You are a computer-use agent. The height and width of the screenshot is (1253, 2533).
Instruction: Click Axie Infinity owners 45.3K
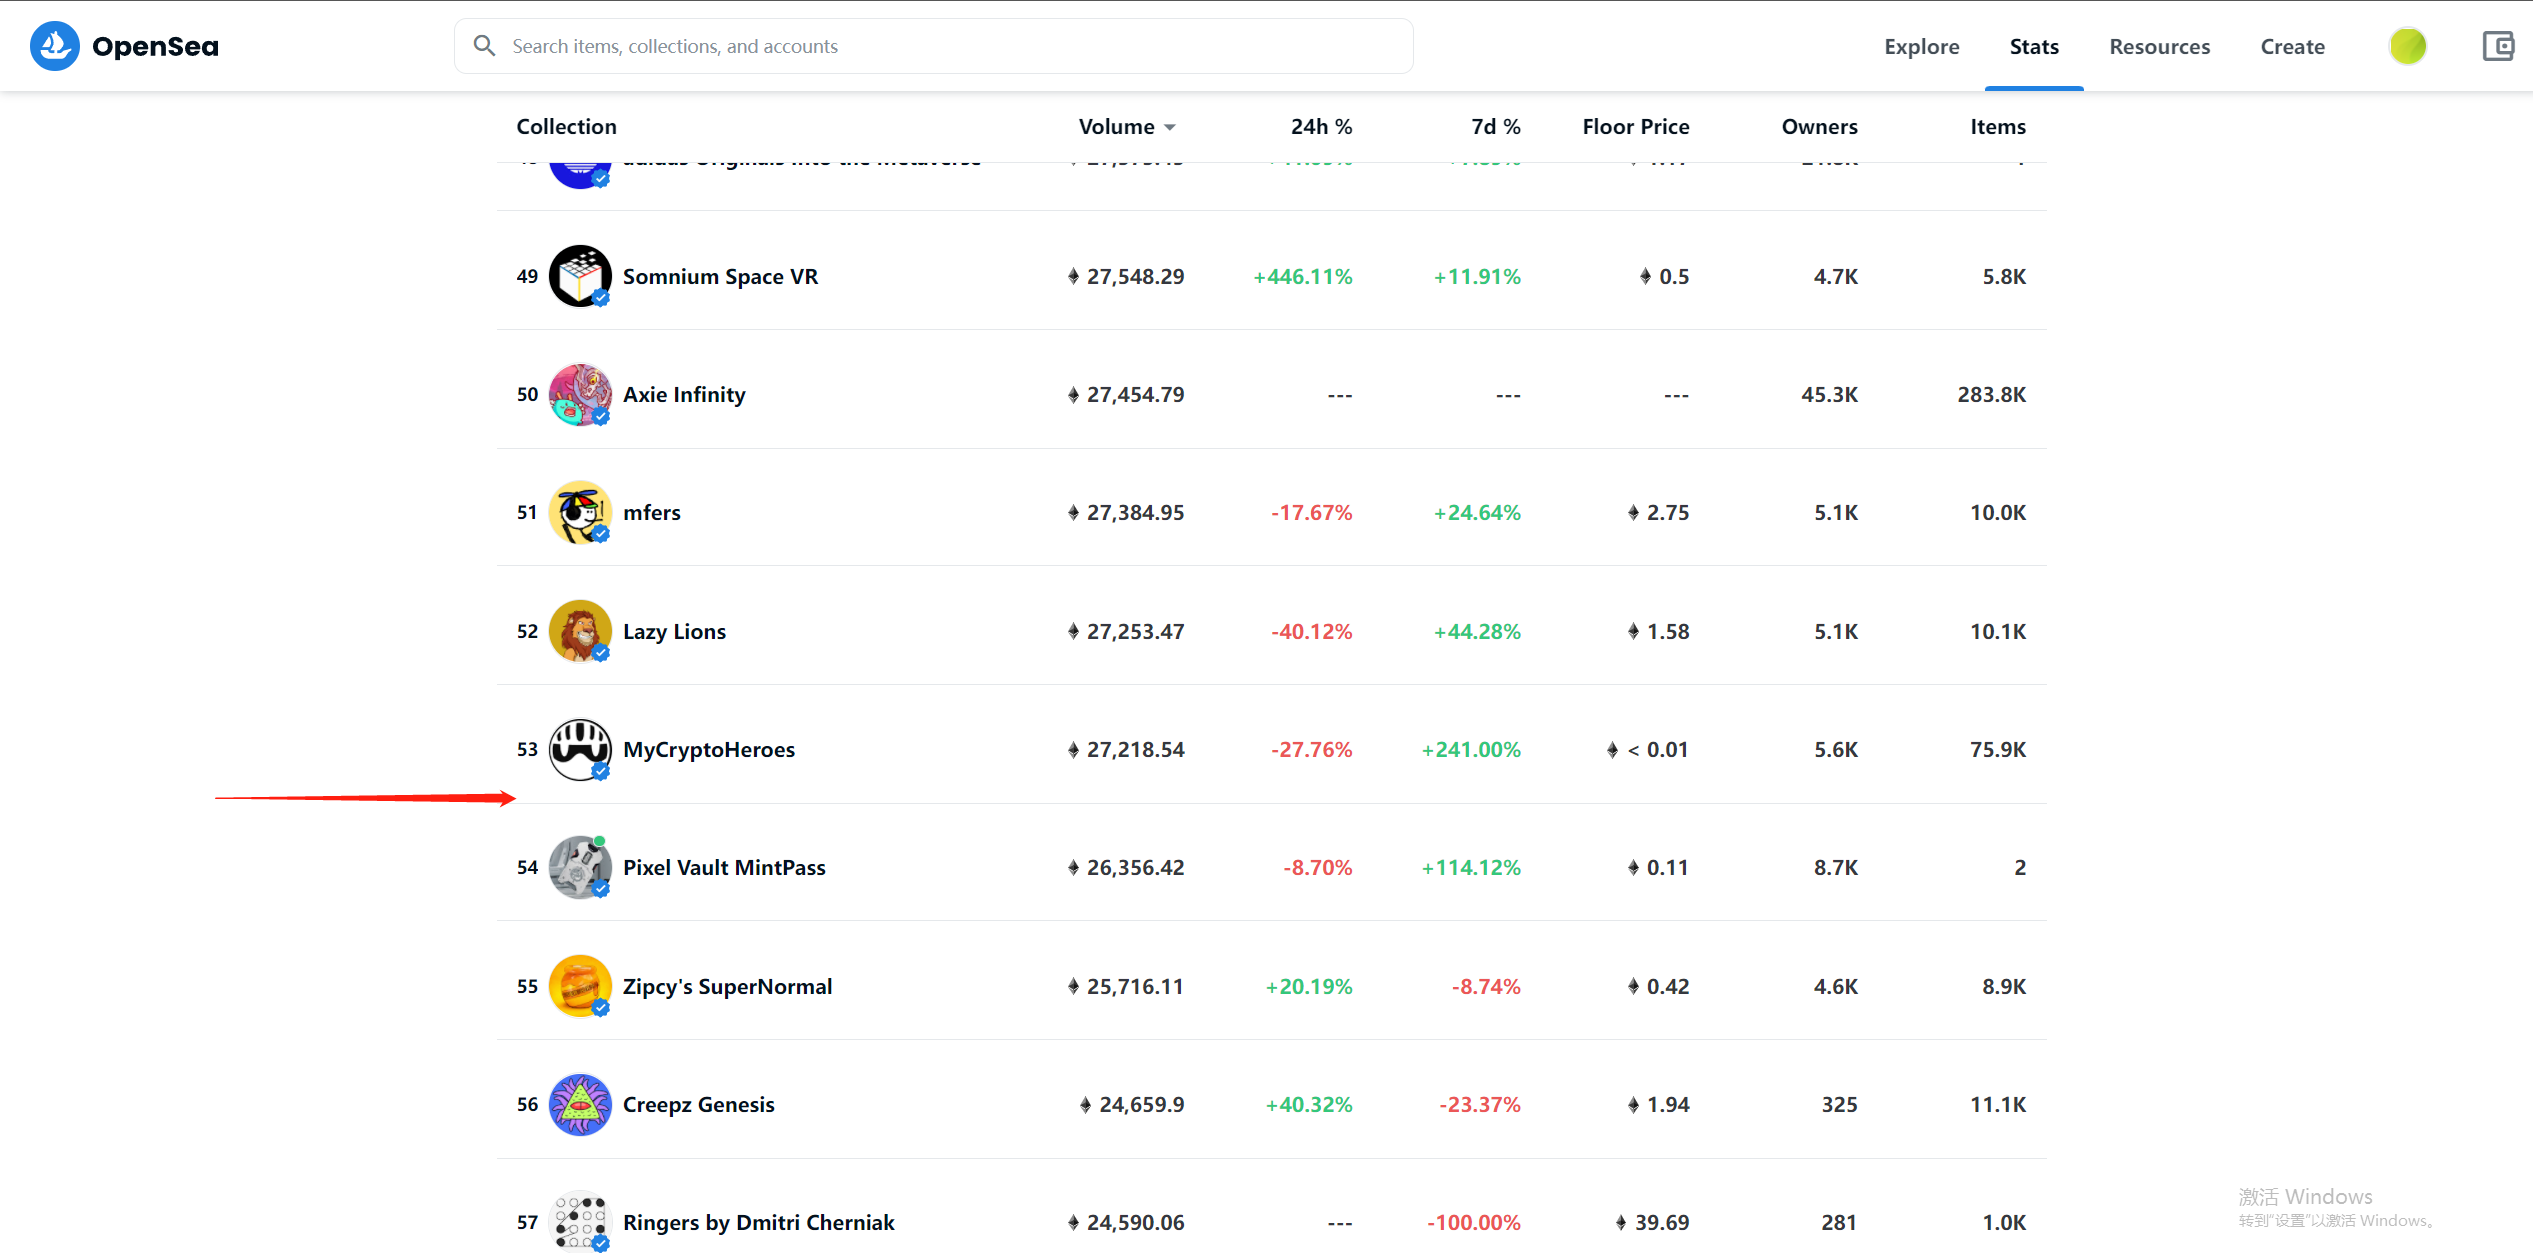1829,394
